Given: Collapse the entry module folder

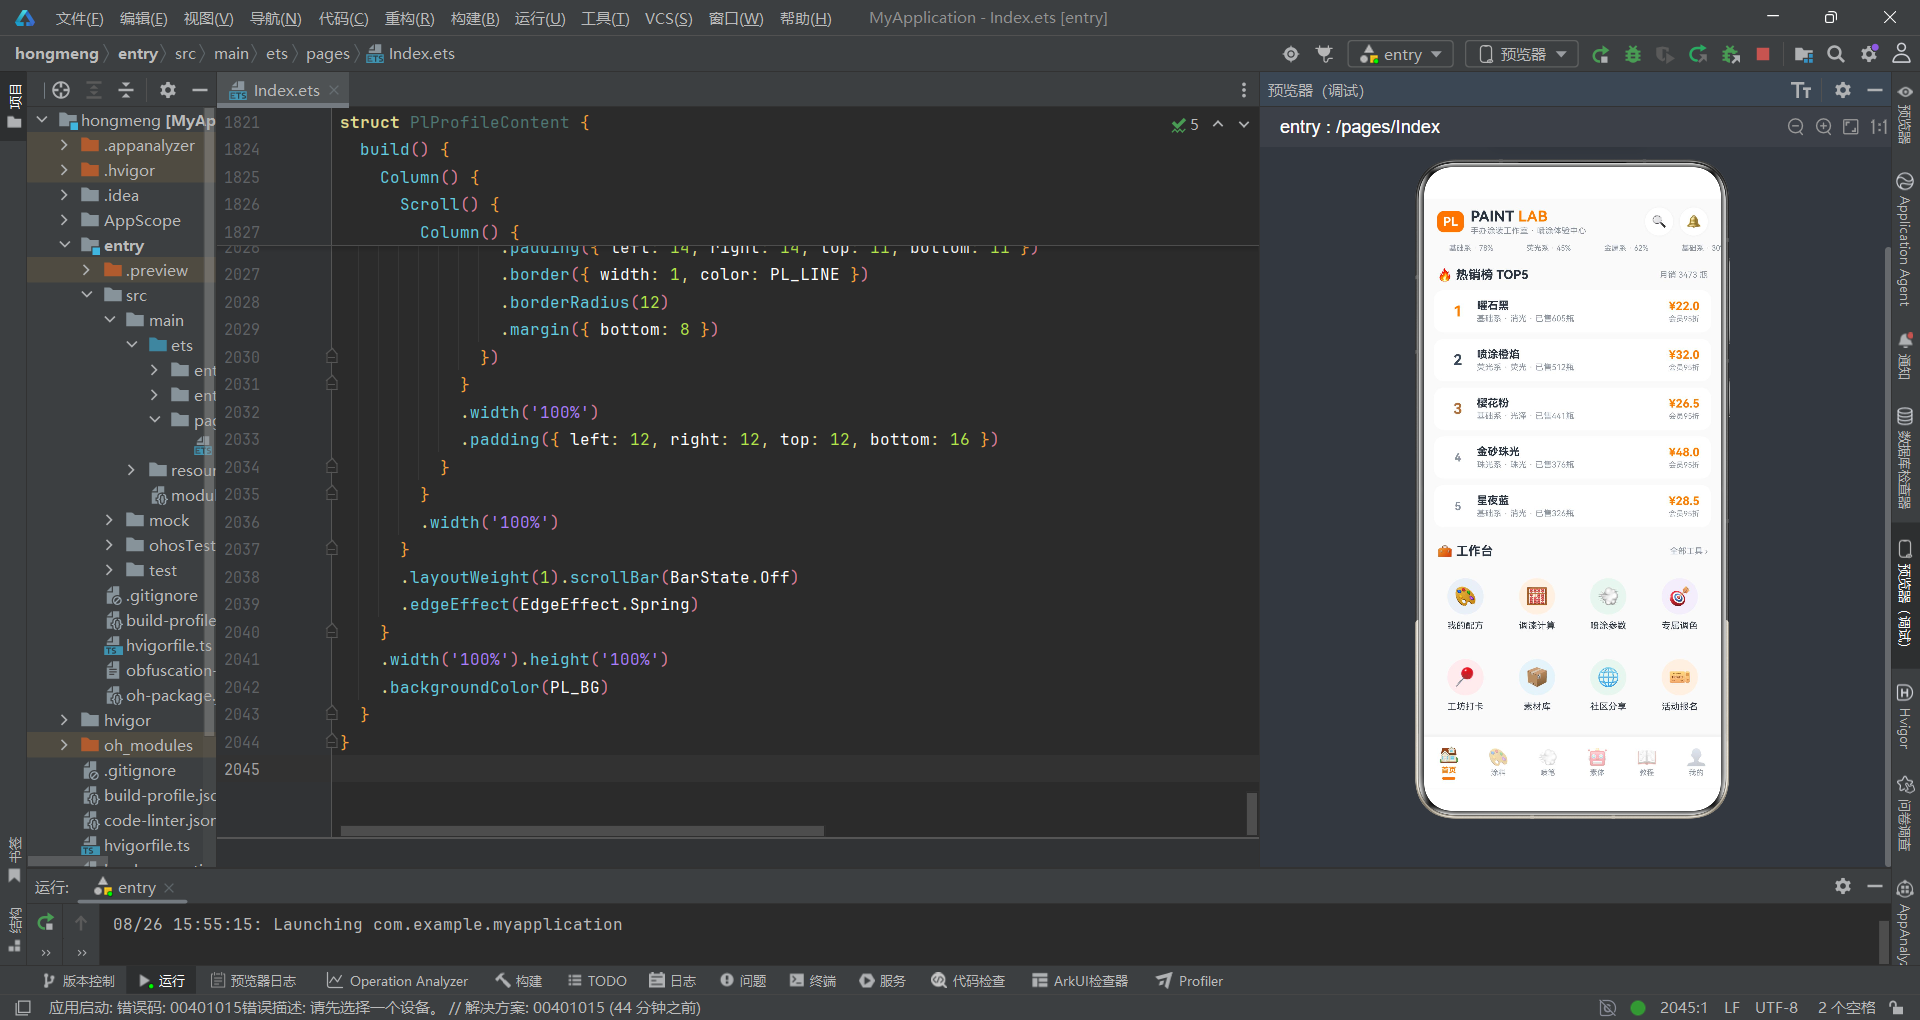Looking at the screenshot, I should tap(64, 246).
